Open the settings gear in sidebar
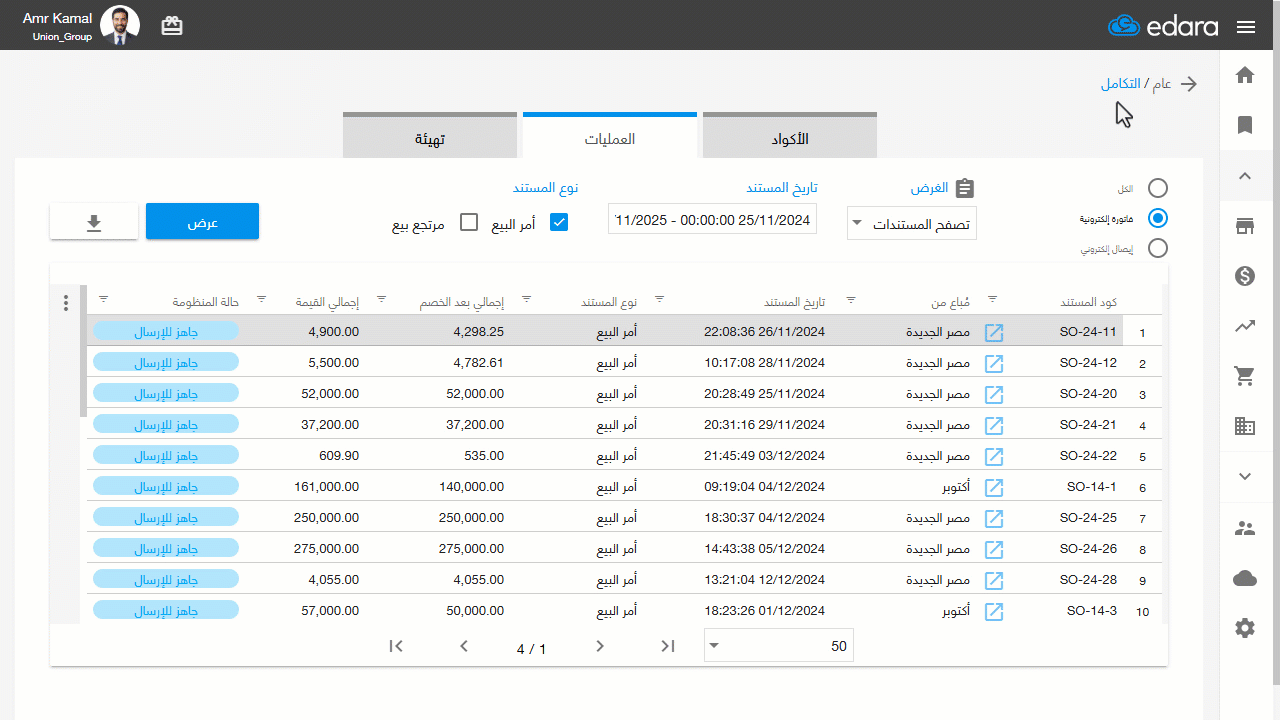The height and width of the screenshot is (720, 1280). click(x=1245, y=628)
